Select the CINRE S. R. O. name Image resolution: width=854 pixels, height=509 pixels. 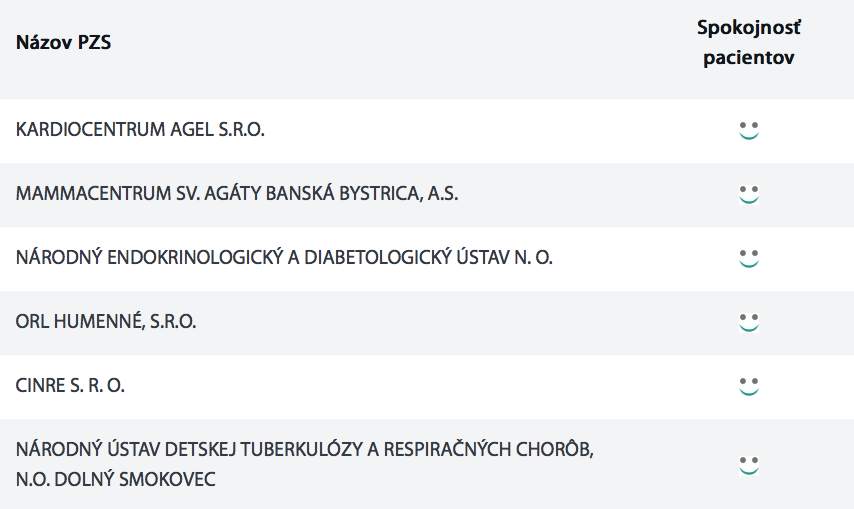(70, 385)
